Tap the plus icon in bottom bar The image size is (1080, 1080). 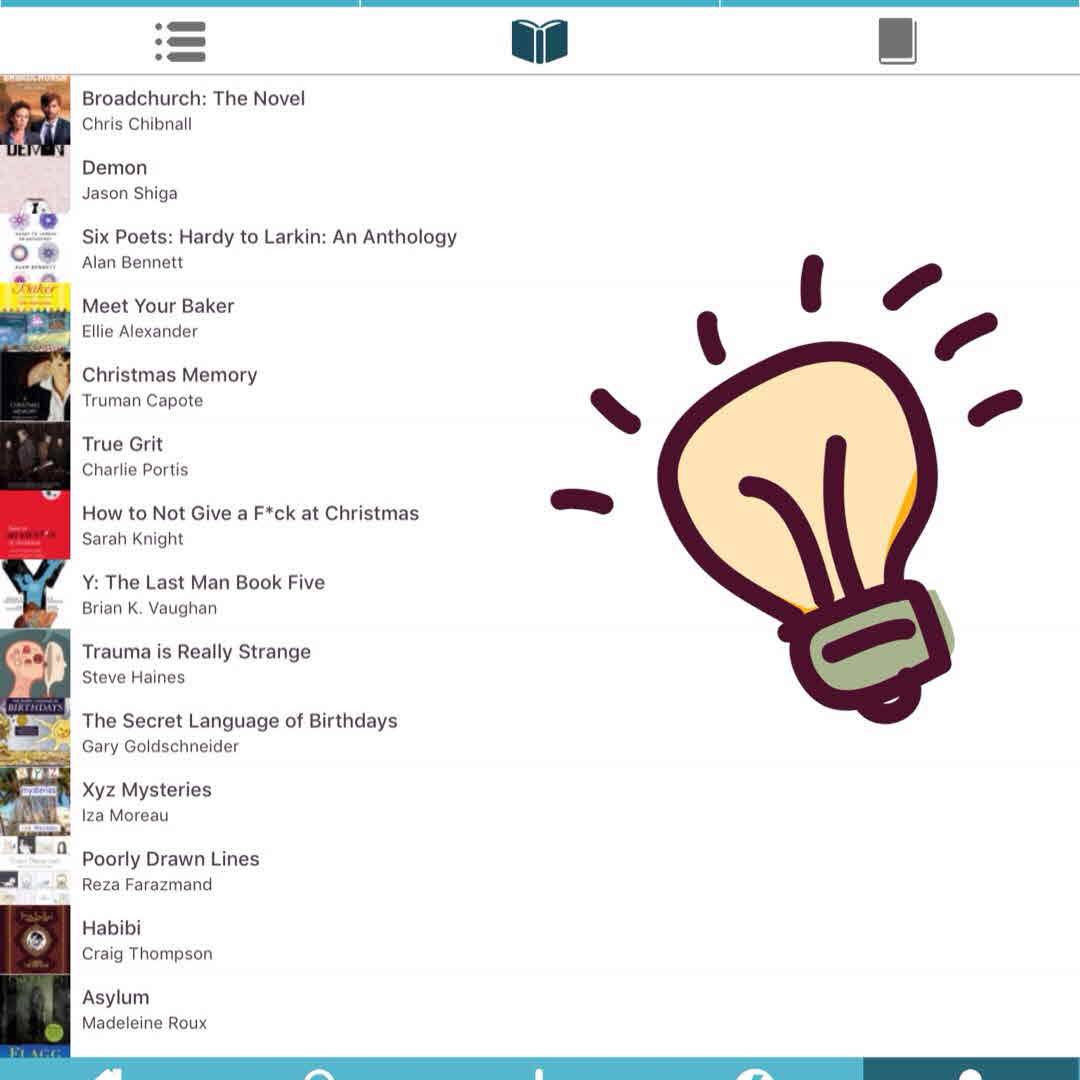point(539,1072)
